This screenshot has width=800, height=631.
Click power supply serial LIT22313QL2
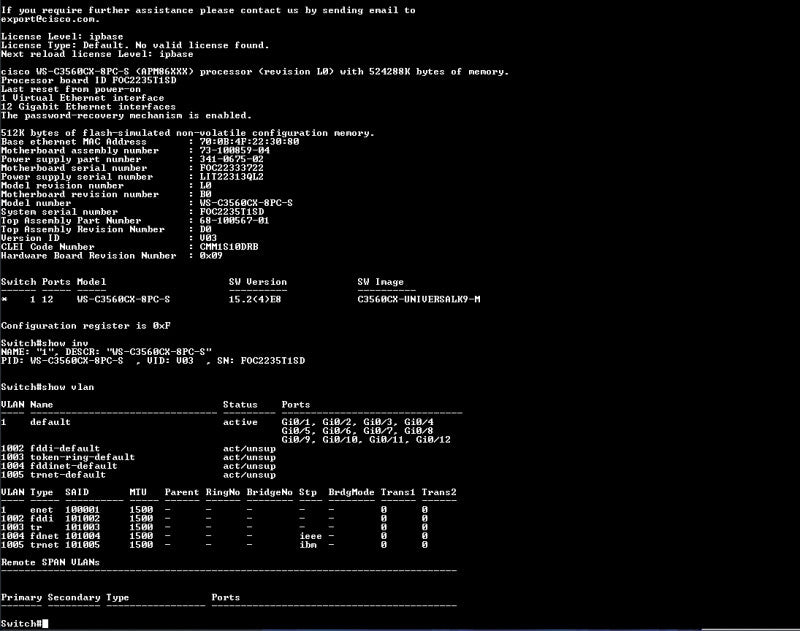pyautogui.click(x=232, y=177)
